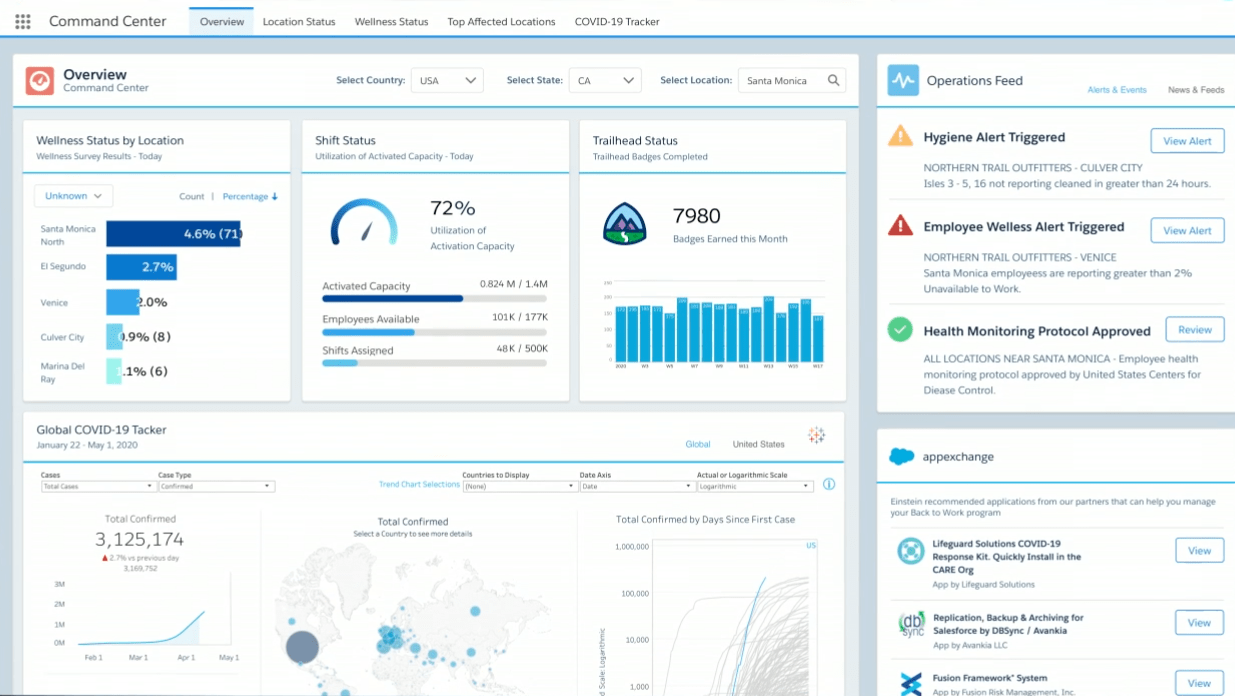Select the Percentage column toggle
The height and width of the screenshot is (696, 1235).
(x=245, y=197)
